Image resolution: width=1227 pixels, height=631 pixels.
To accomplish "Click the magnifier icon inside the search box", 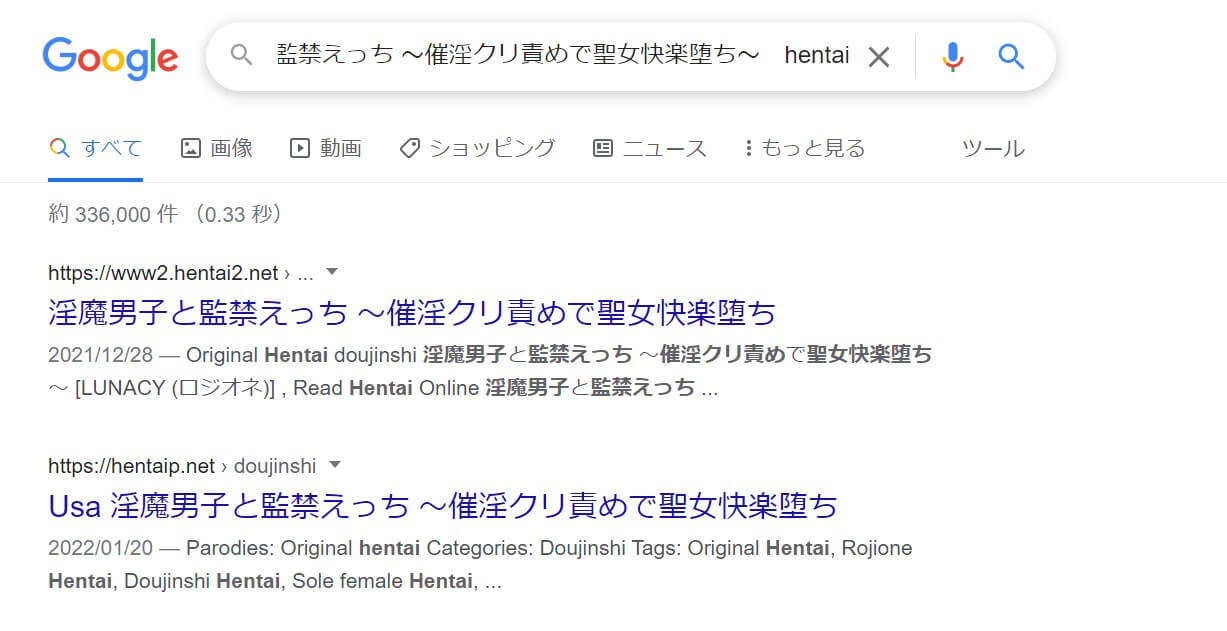I will coord(241,56).
